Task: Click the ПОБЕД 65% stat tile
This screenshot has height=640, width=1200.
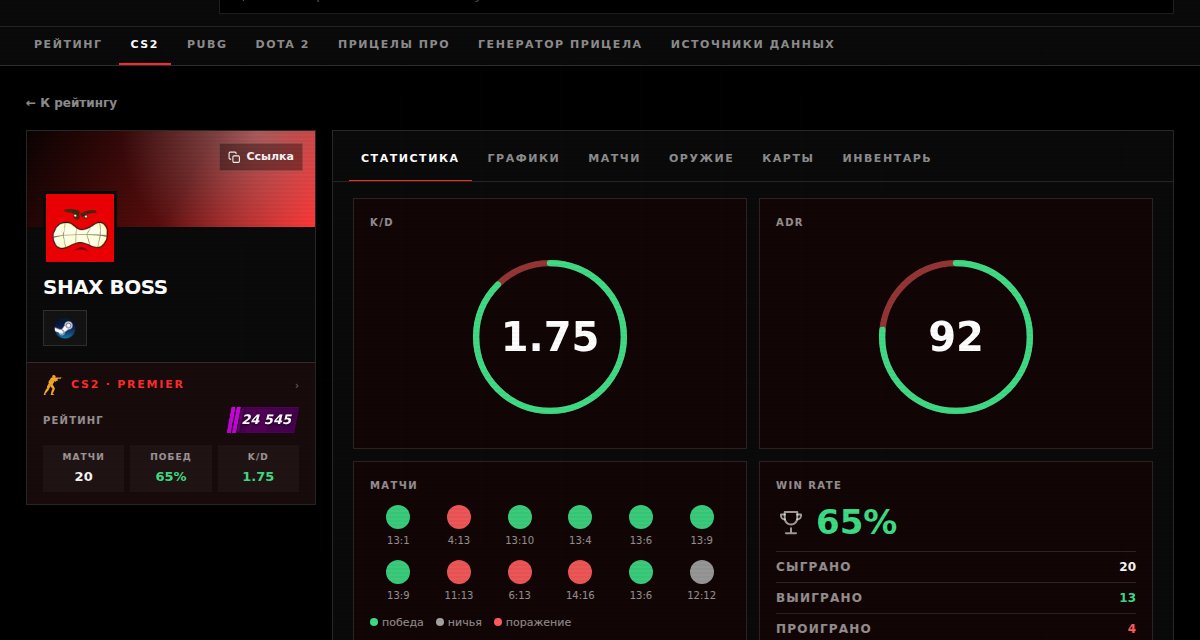Action: pos(171,468)
